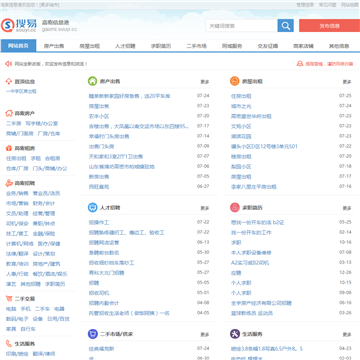Open the 急聘前台数名 job listing
Screen dimensions: 360x360
[104, 253]
